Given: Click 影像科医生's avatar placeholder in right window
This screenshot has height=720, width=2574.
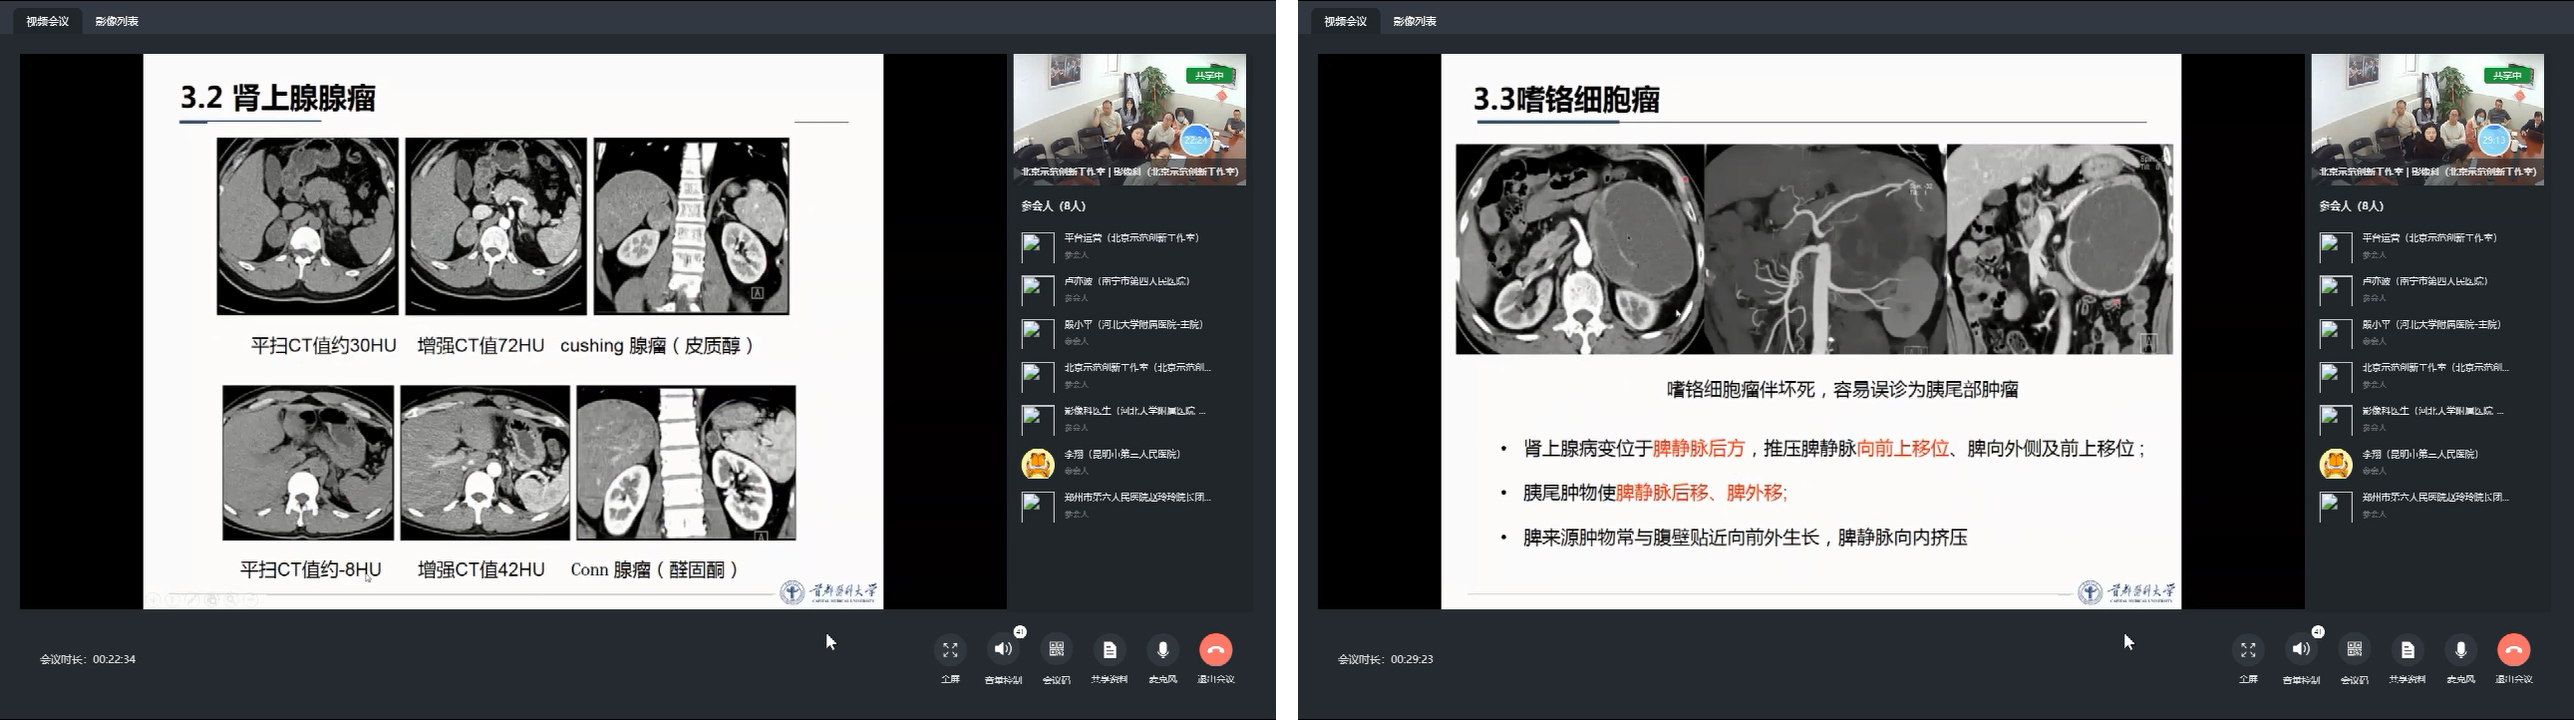Looking at the screenshot, I should (2335, 419).
